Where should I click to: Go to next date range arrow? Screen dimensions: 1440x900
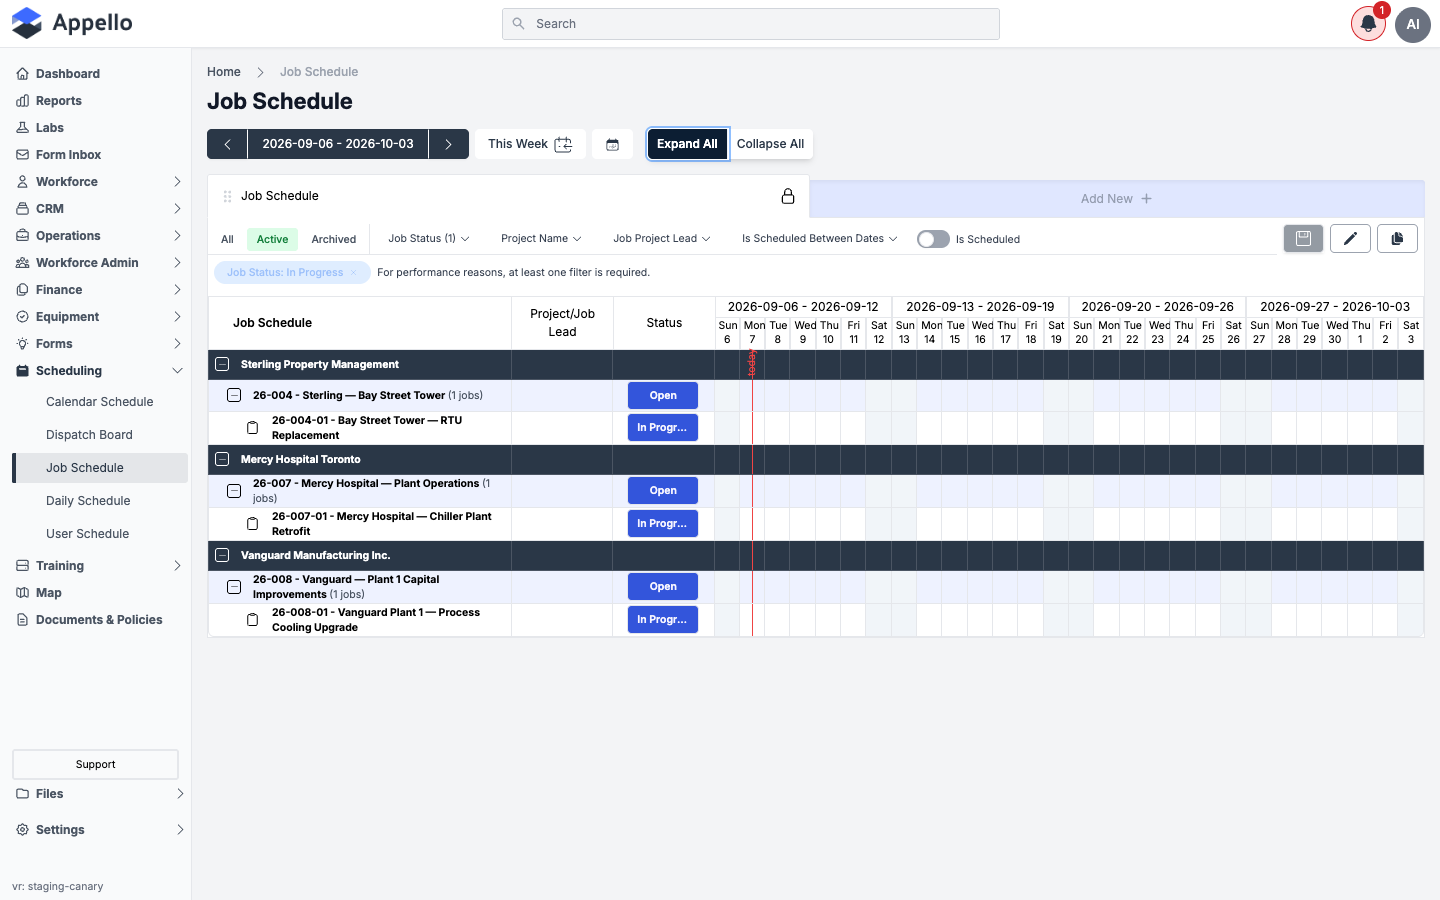(x=449, y=144)
